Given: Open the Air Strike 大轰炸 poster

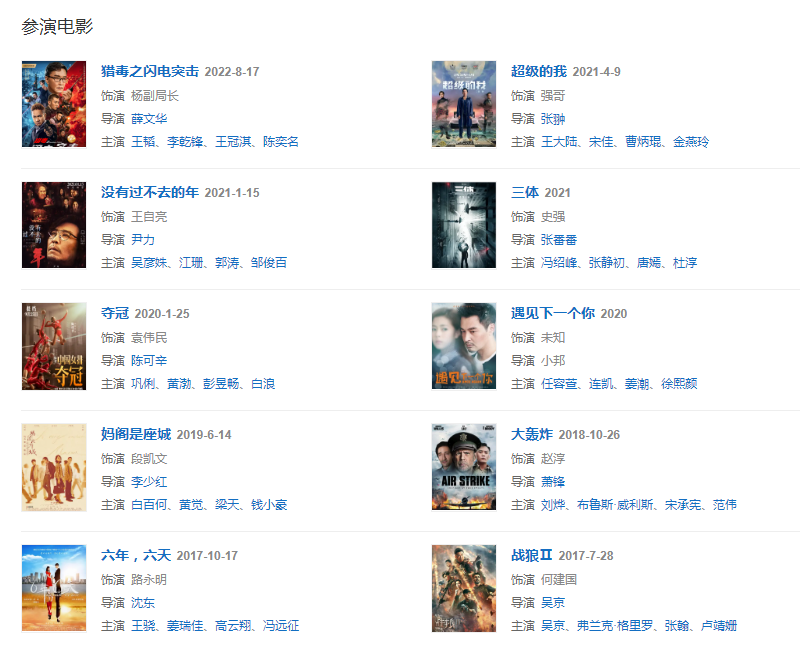Looking at the screenshot, I should [x=464, y=467].
